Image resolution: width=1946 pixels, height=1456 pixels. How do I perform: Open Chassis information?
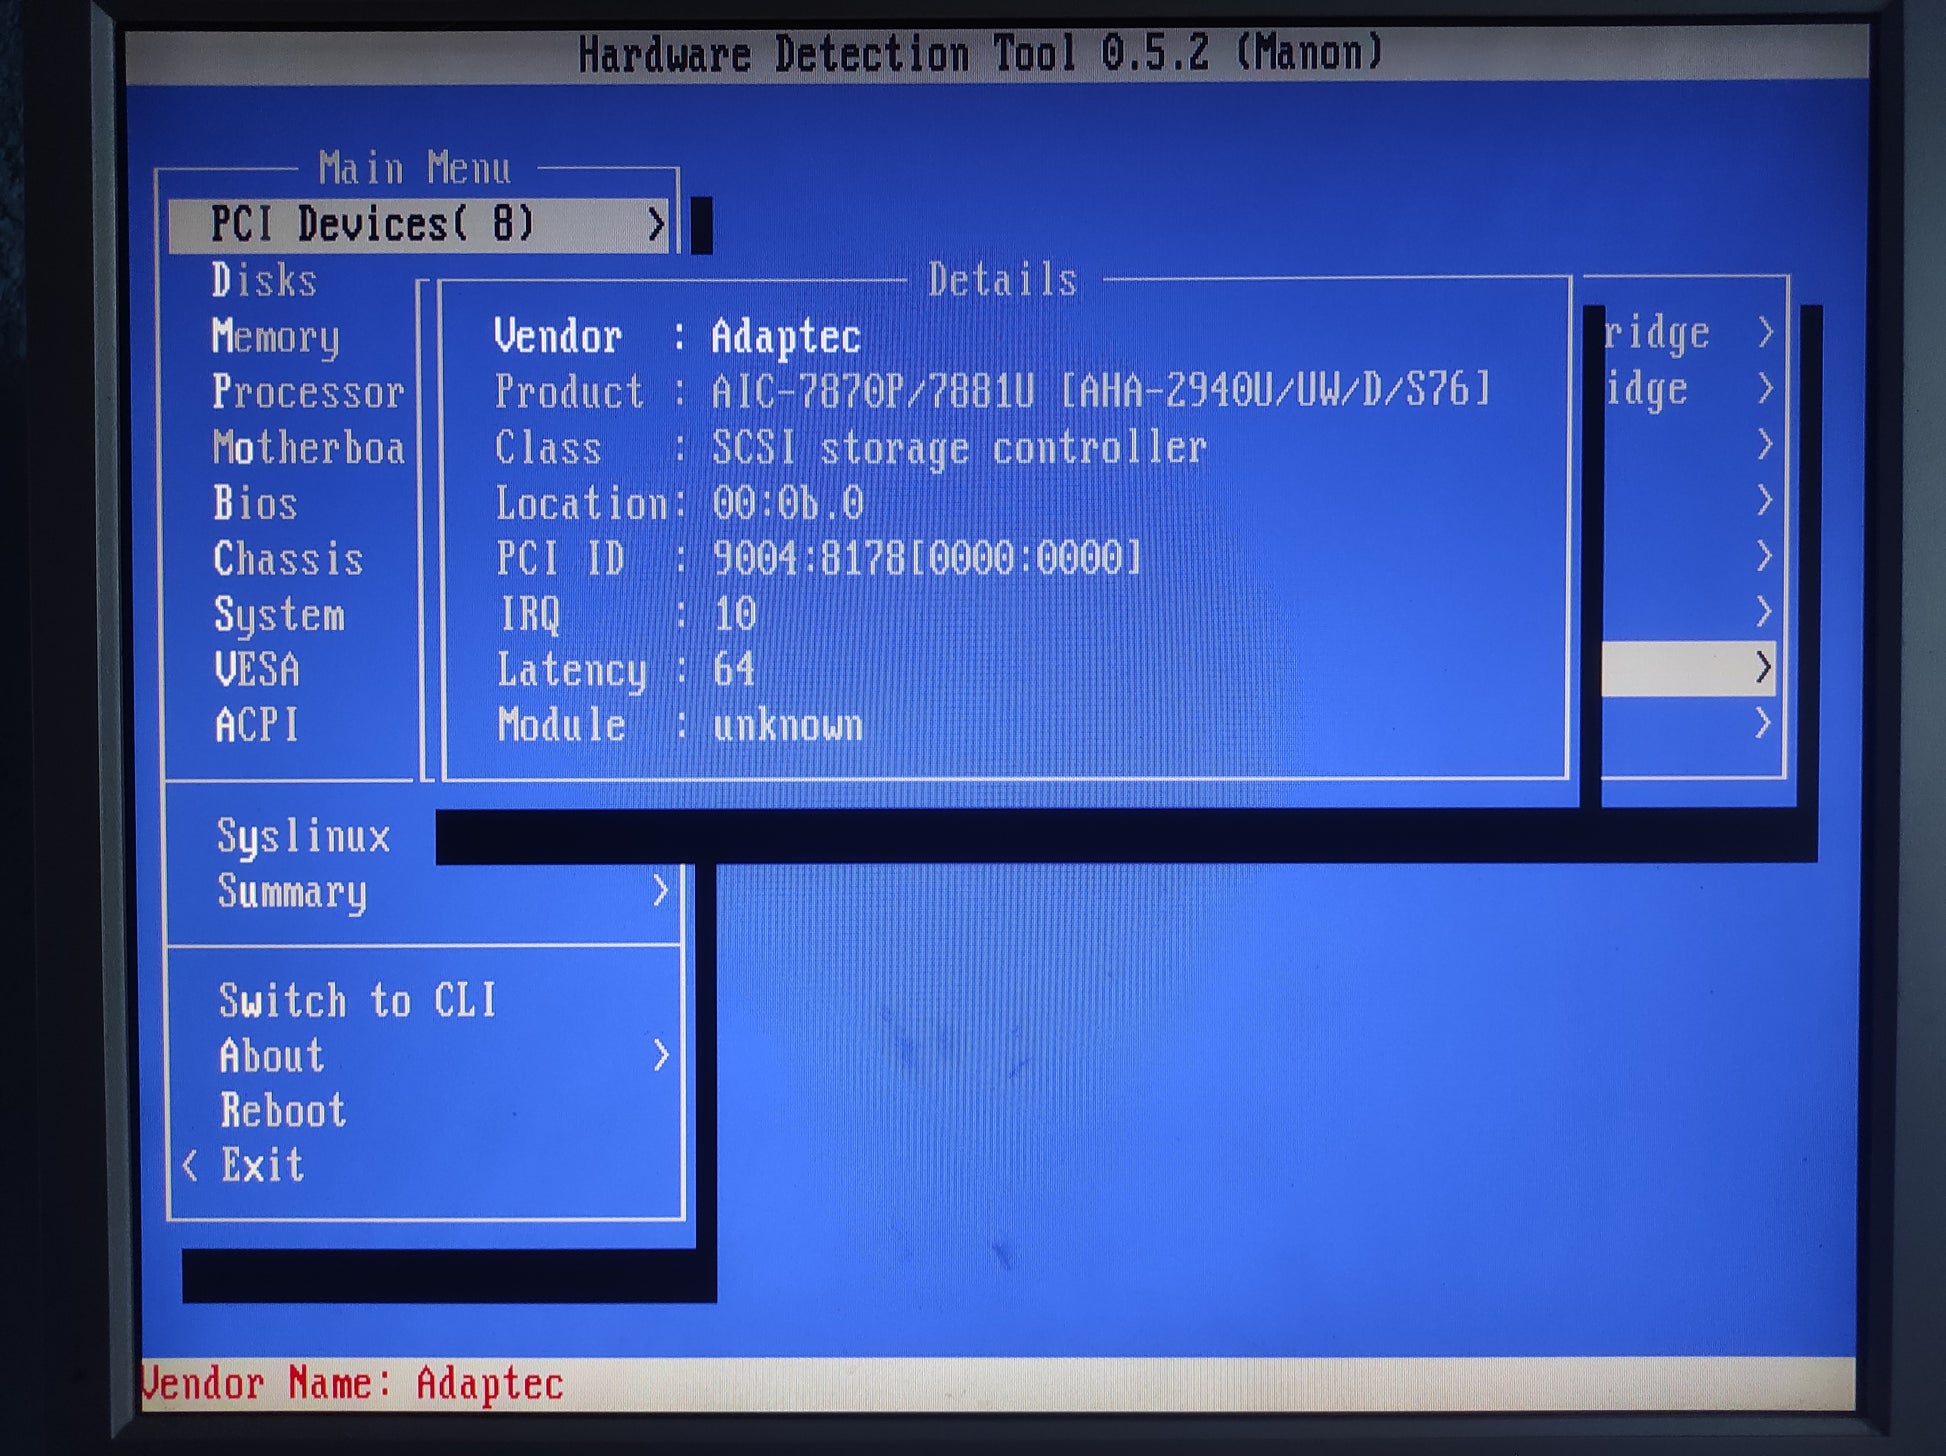tap(288, 559)
